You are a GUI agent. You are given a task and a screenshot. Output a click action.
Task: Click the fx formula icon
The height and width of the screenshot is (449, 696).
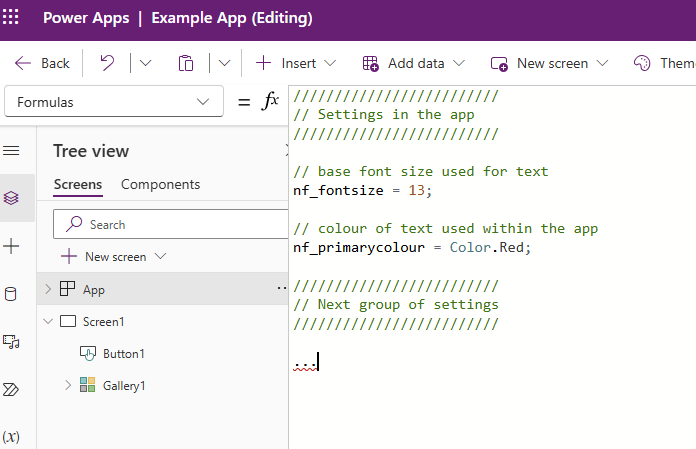pyautogui.click(x=270, y=101)
